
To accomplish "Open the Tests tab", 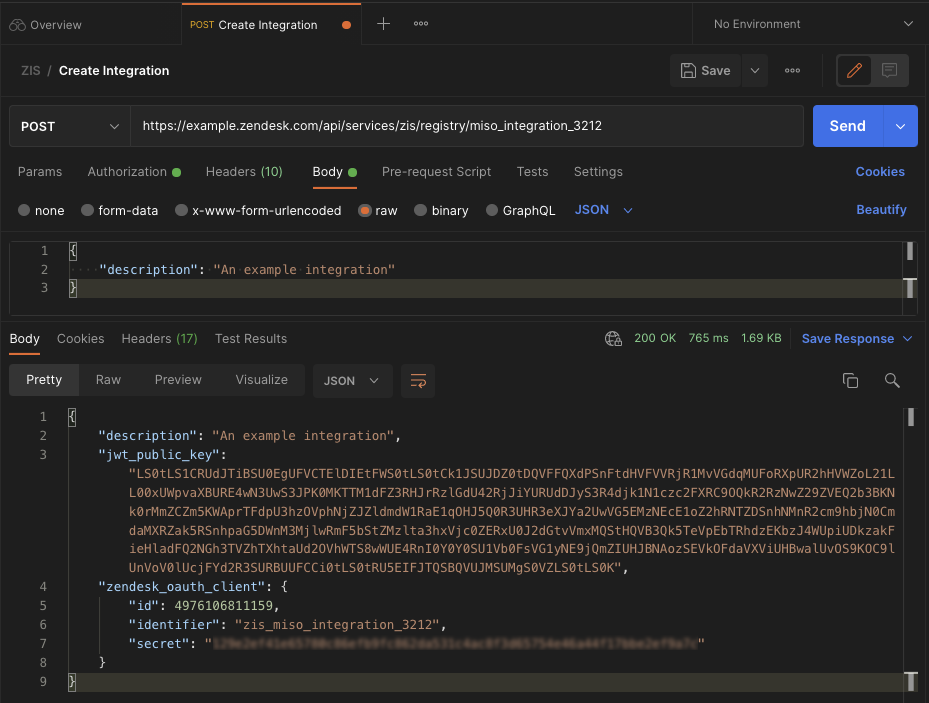I will [x=532, y=172].
